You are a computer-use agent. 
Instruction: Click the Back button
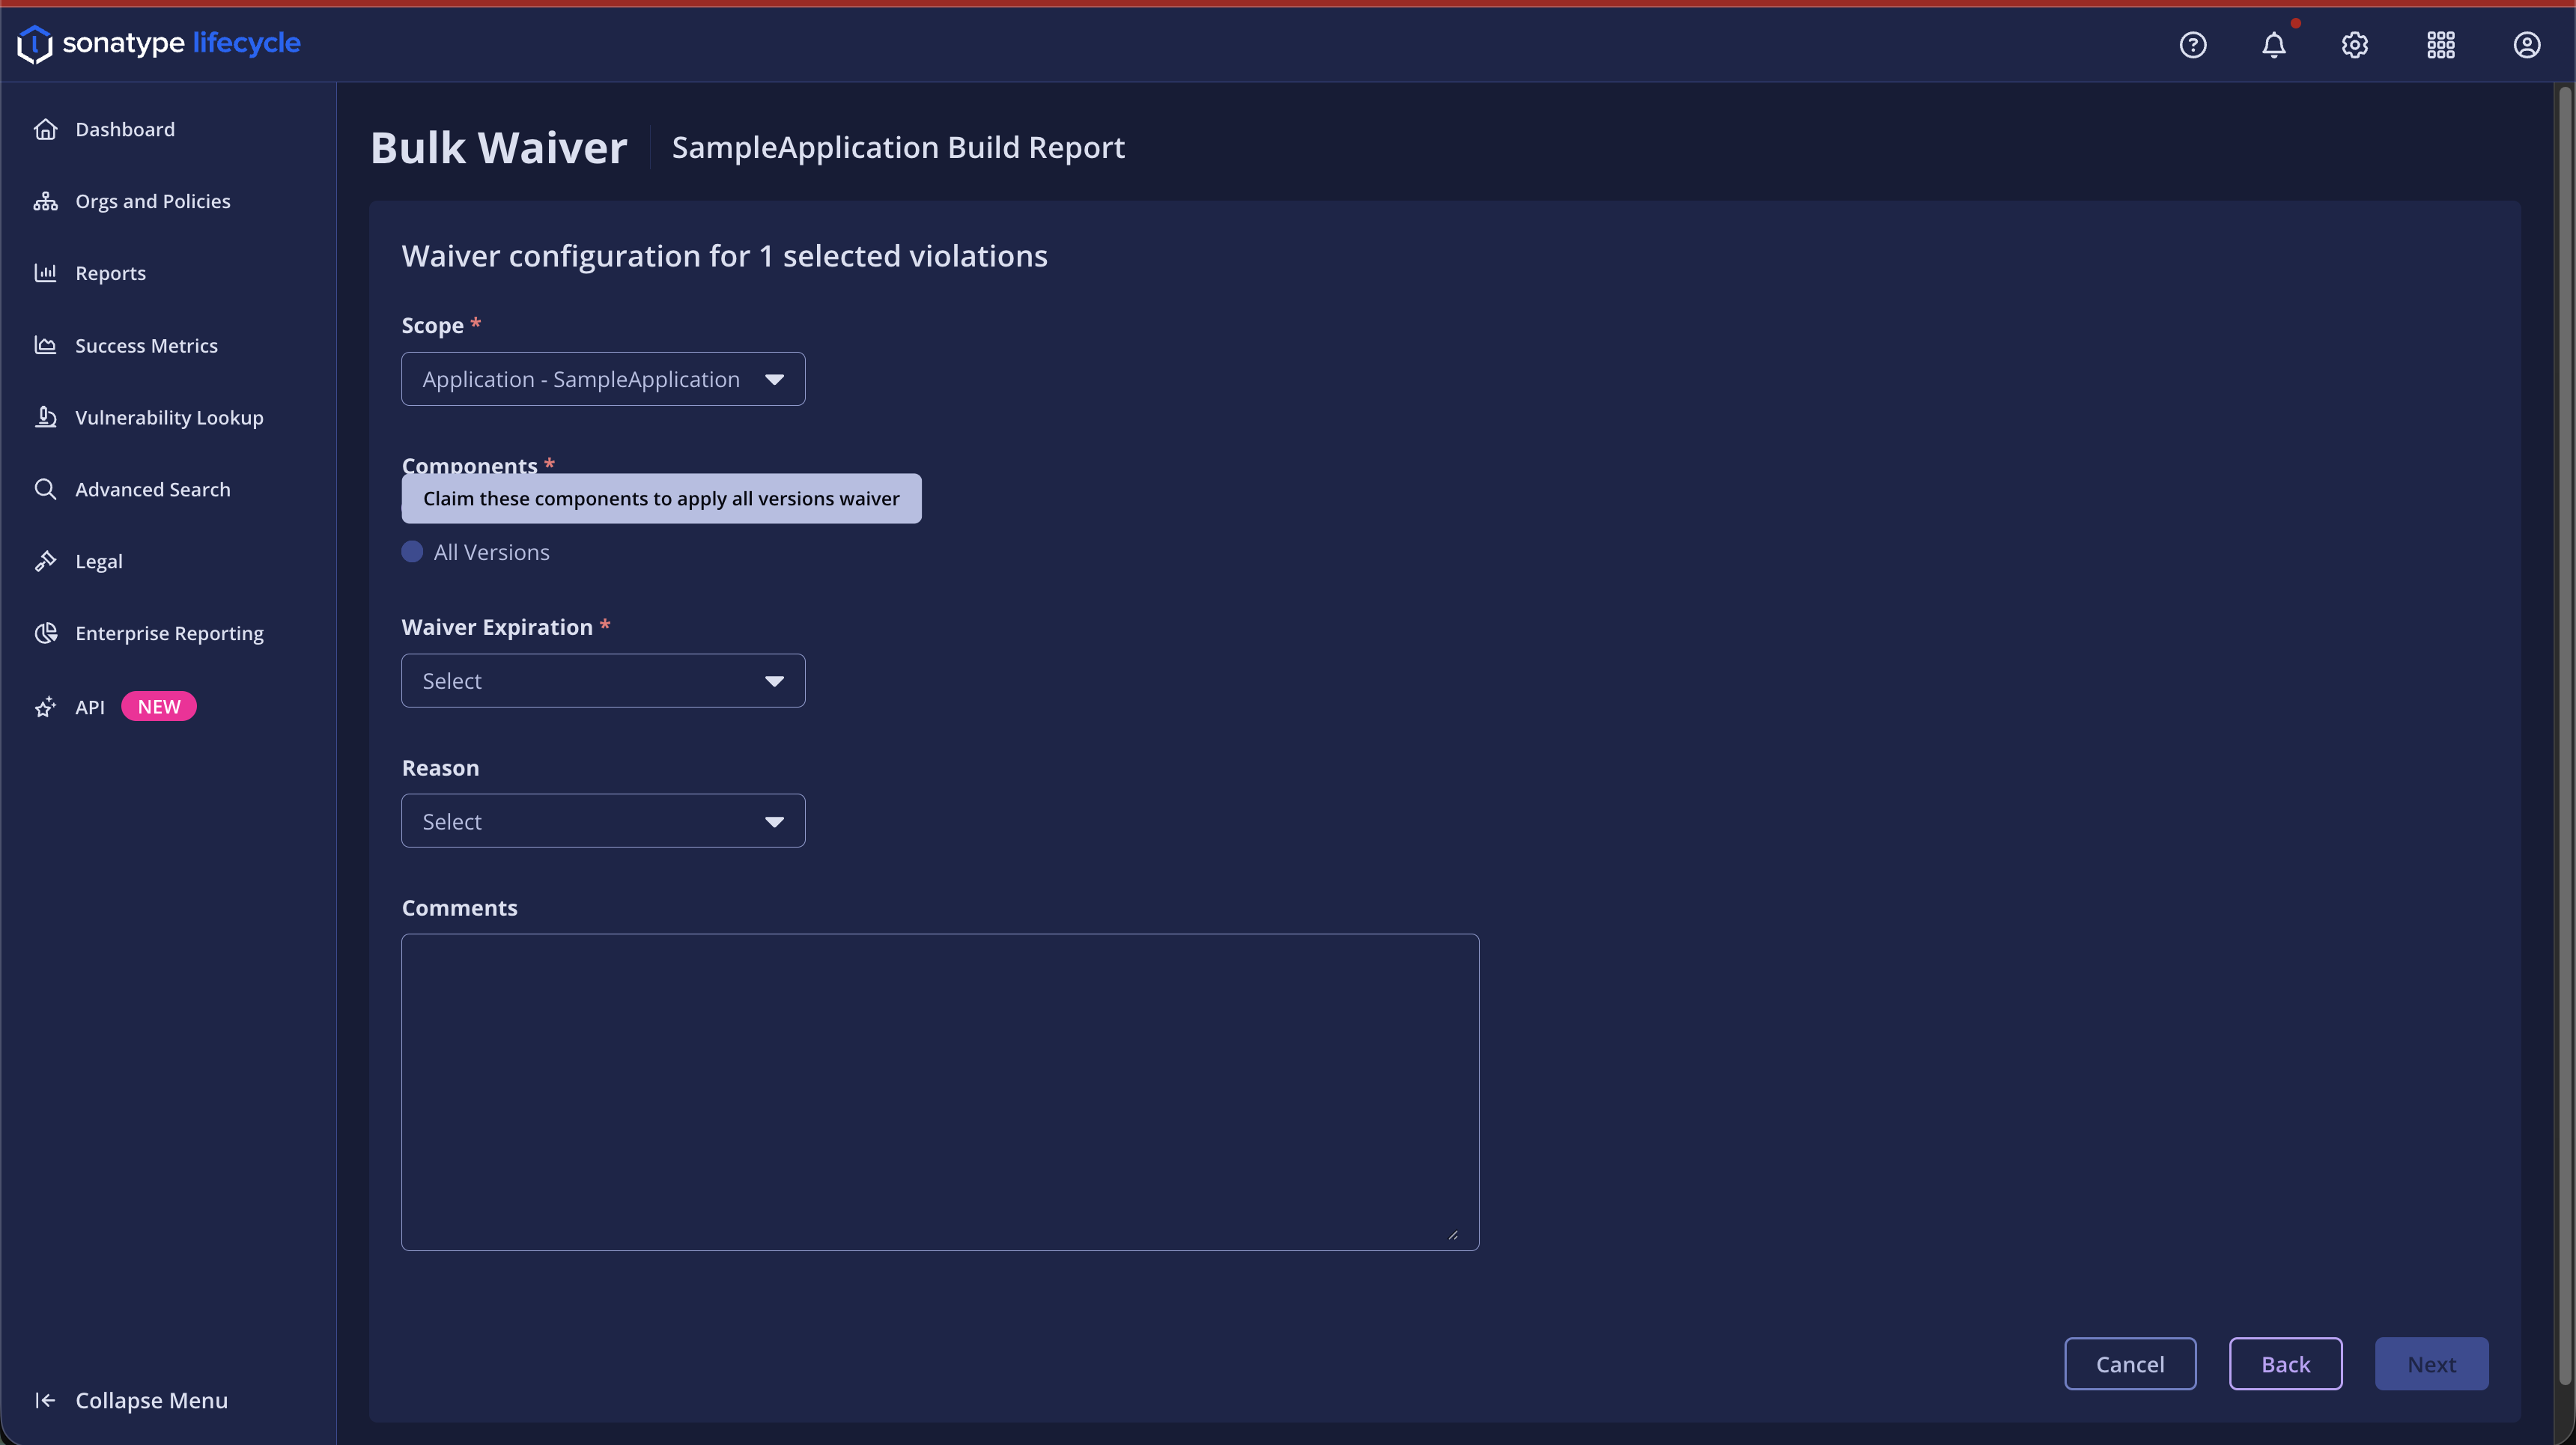point(2285,1364)
